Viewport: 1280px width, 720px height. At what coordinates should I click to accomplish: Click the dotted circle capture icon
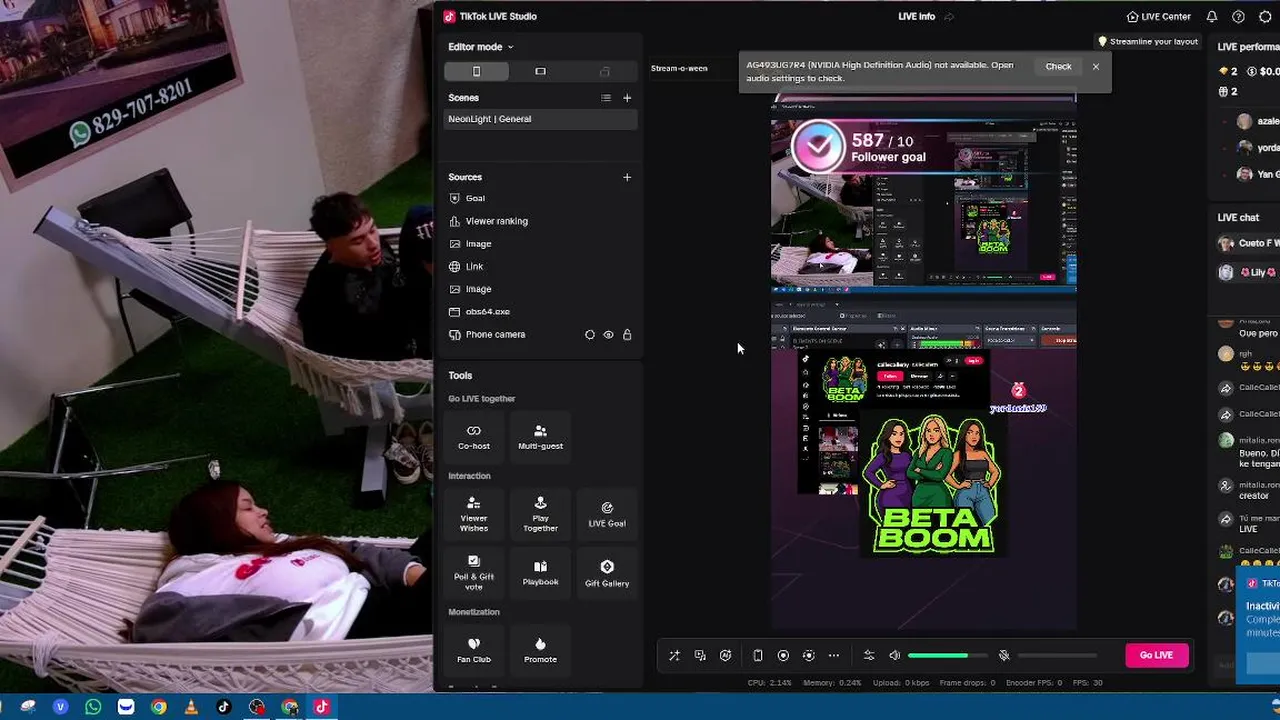coord(808,656)
